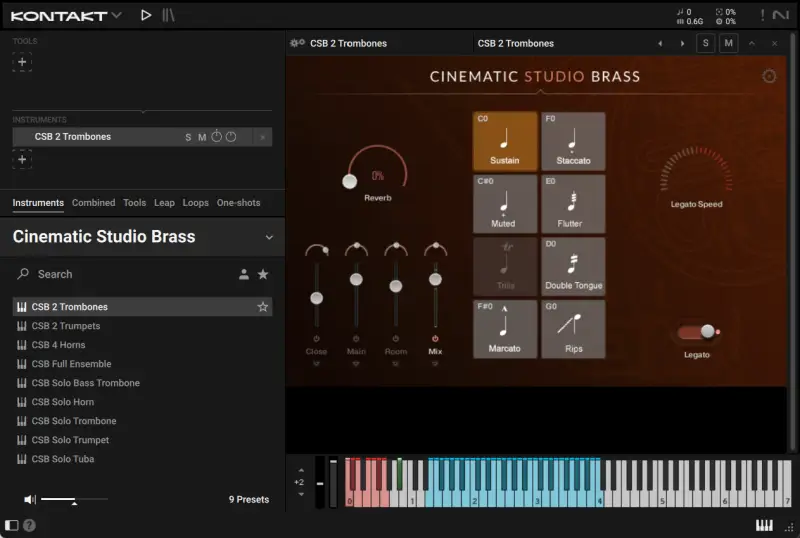Click the preset Search field
The image size is (800, 538).
tap(122, 274)
